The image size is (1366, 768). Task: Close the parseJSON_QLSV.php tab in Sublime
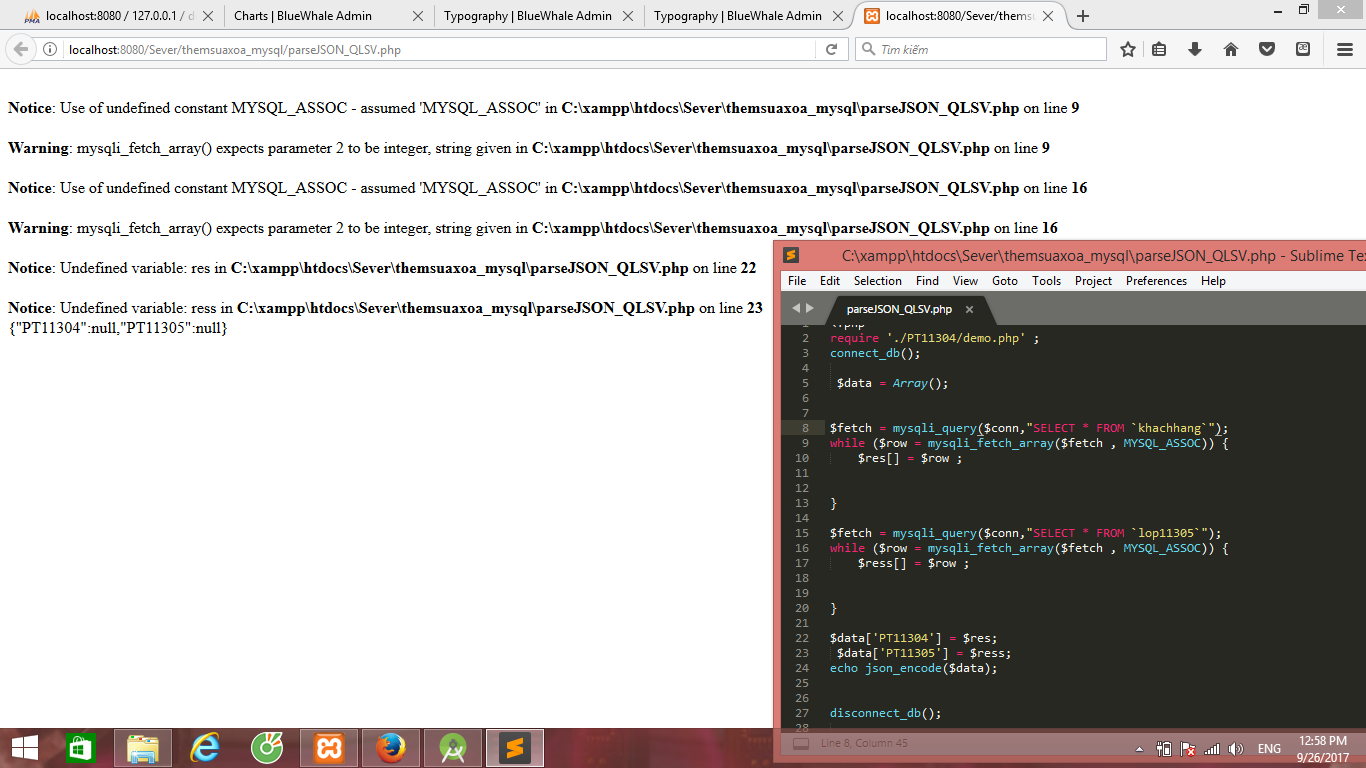(969, 309)
